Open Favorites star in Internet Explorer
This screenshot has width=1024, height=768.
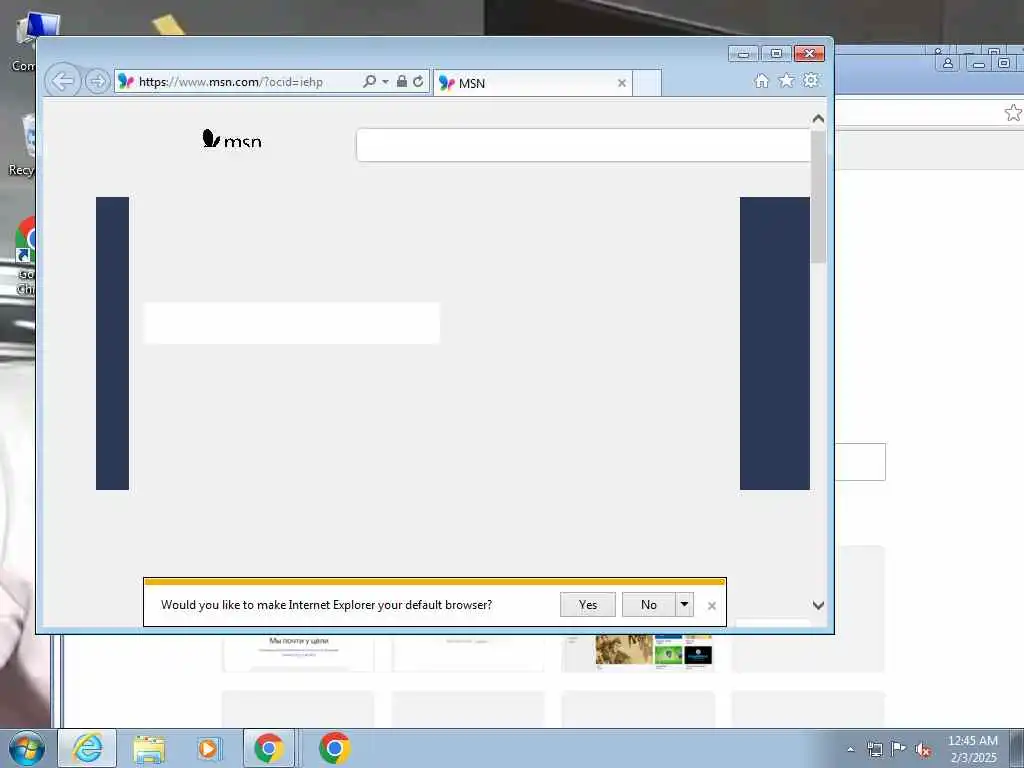pyautogui.click(x=786, y=80)
